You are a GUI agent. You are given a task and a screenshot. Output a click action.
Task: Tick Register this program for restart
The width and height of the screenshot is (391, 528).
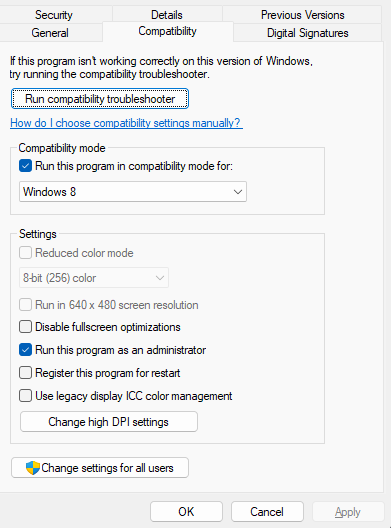click(x=26, y=373)
